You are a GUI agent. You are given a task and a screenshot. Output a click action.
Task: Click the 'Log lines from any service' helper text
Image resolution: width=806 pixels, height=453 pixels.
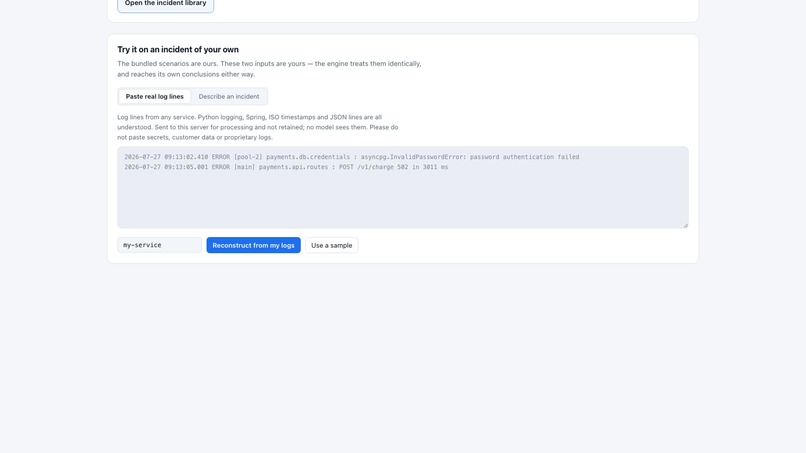258,127
